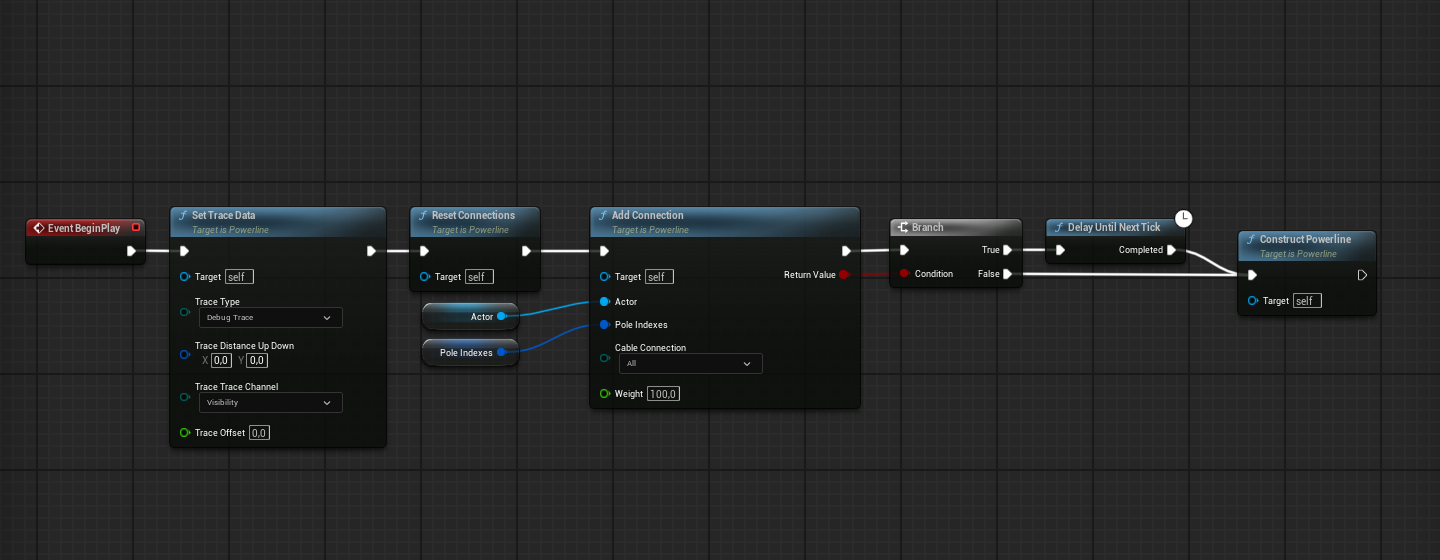1440x560 pixels.
Task: Select the Reset Connections node header
Action: 473,215
